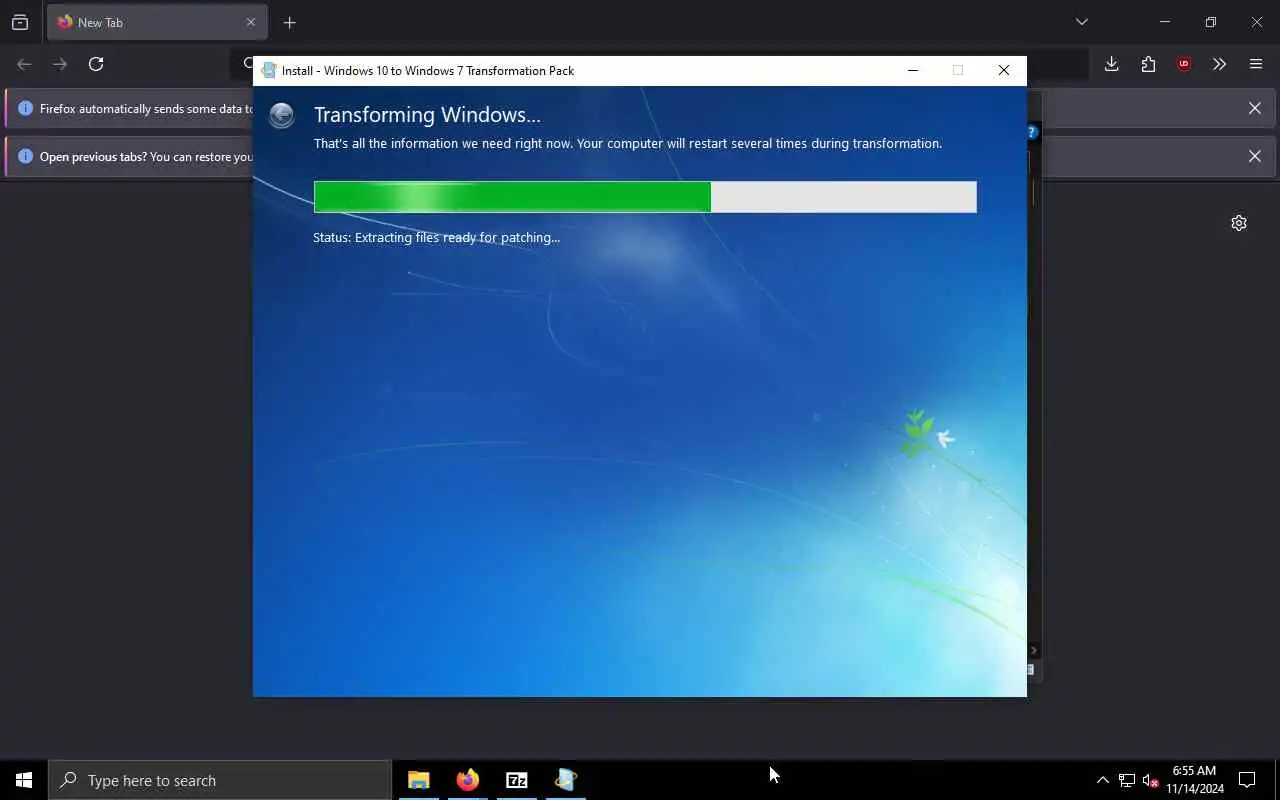Click the green installation progress bar
Viewport: 1280px width, 800px height.
click(645, 197)
